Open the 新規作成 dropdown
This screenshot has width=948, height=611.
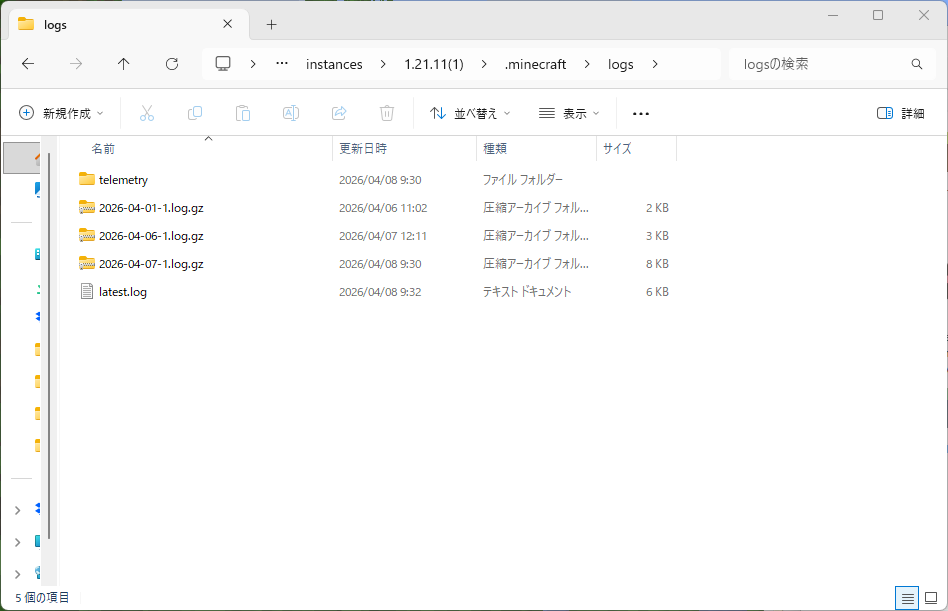point(62,113)
